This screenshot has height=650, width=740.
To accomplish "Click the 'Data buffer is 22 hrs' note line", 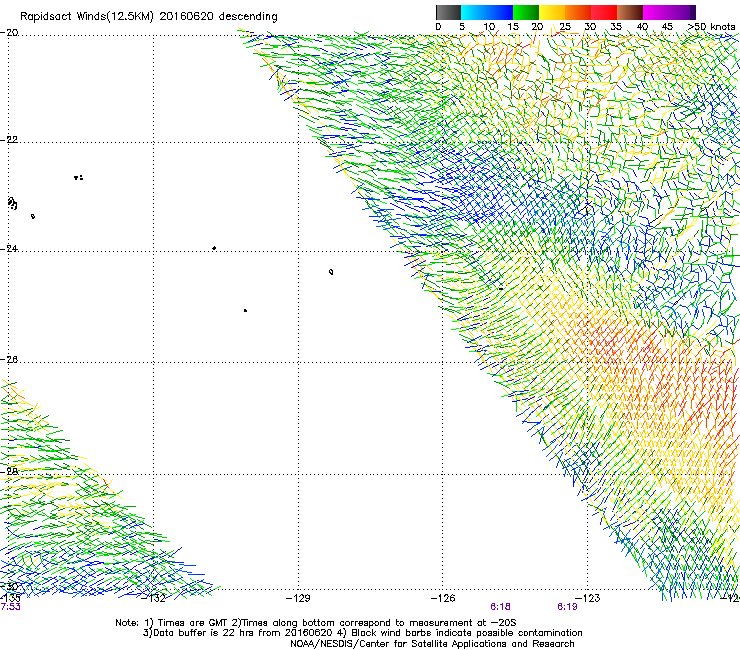I will (x=362, y=633).
